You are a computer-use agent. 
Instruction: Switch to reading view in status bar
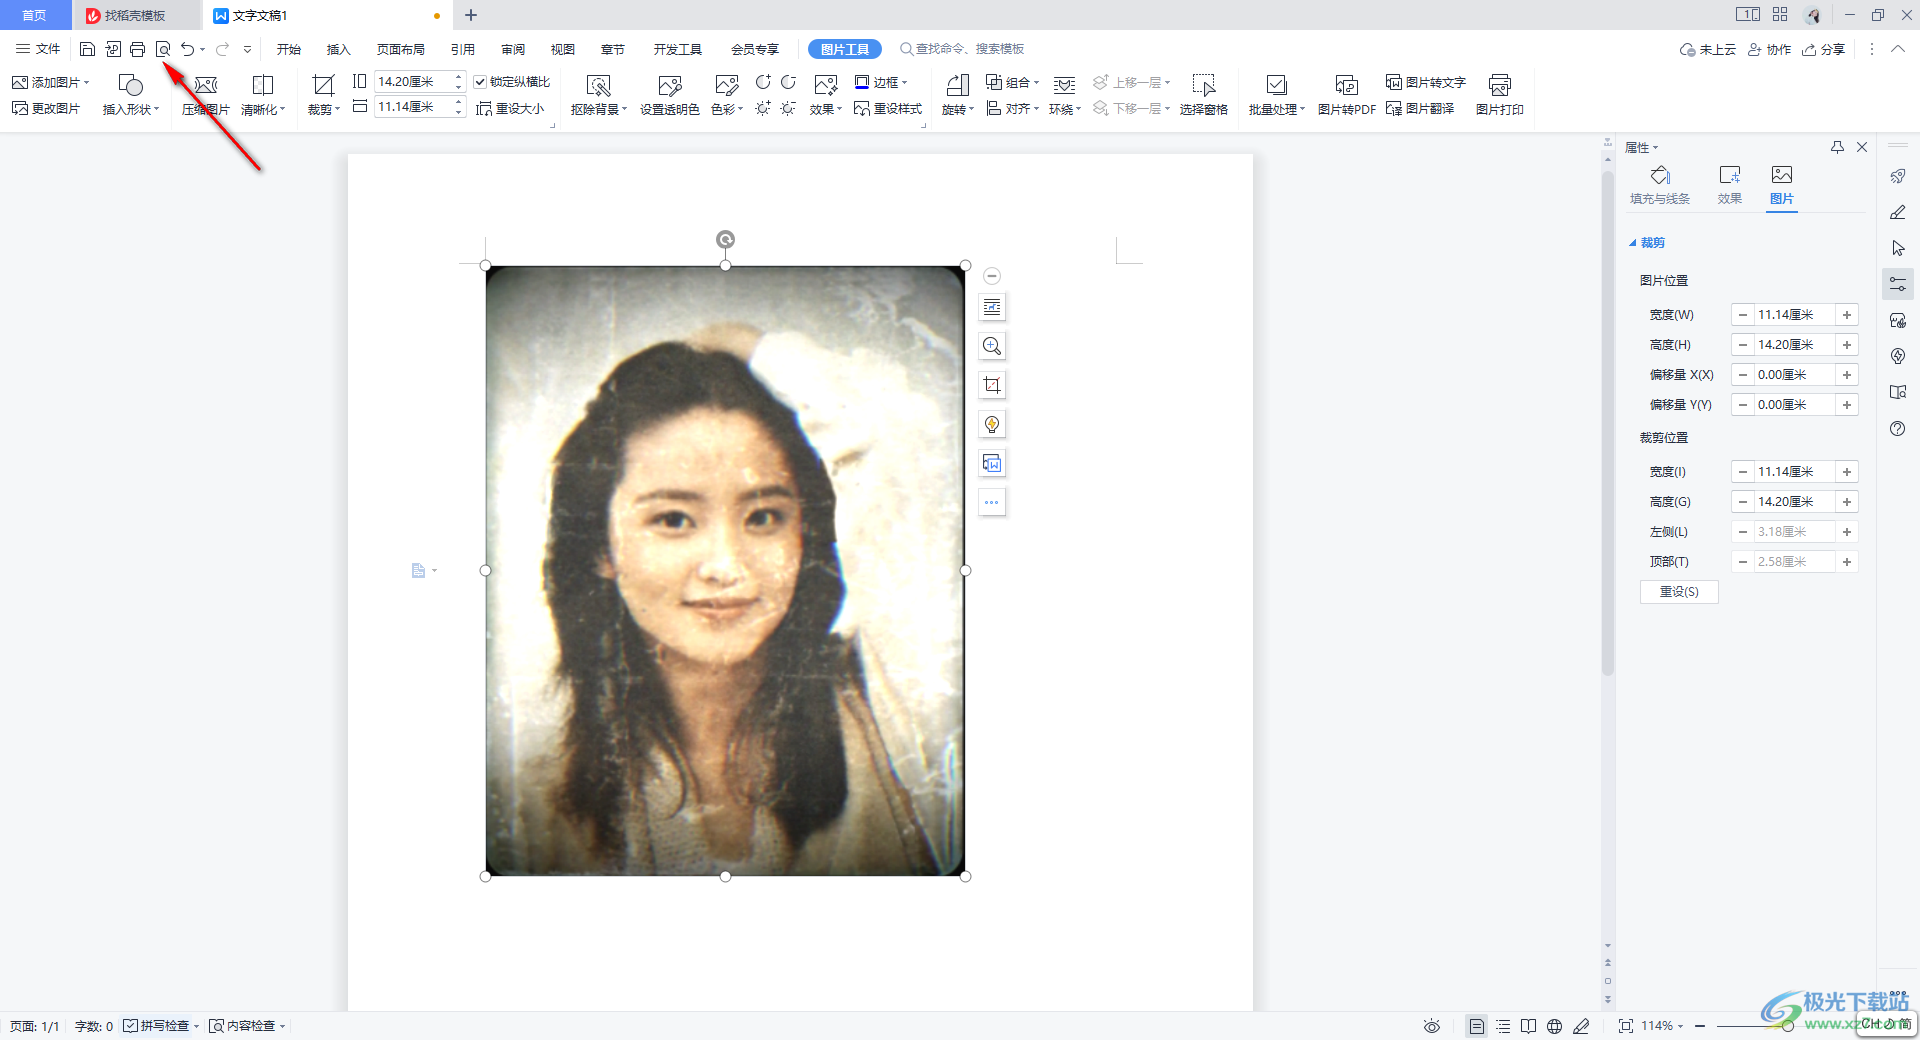[1529, 1026]
